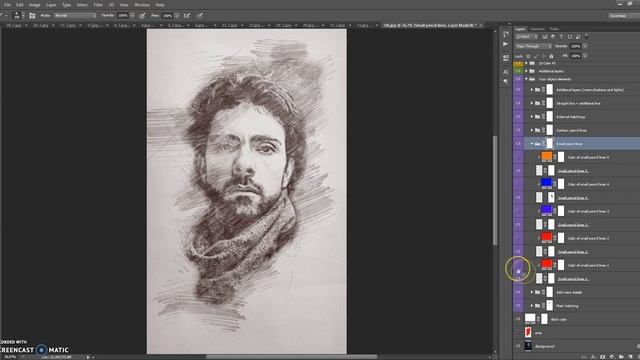Create new layer icon at panel bottom

point(630,357)
